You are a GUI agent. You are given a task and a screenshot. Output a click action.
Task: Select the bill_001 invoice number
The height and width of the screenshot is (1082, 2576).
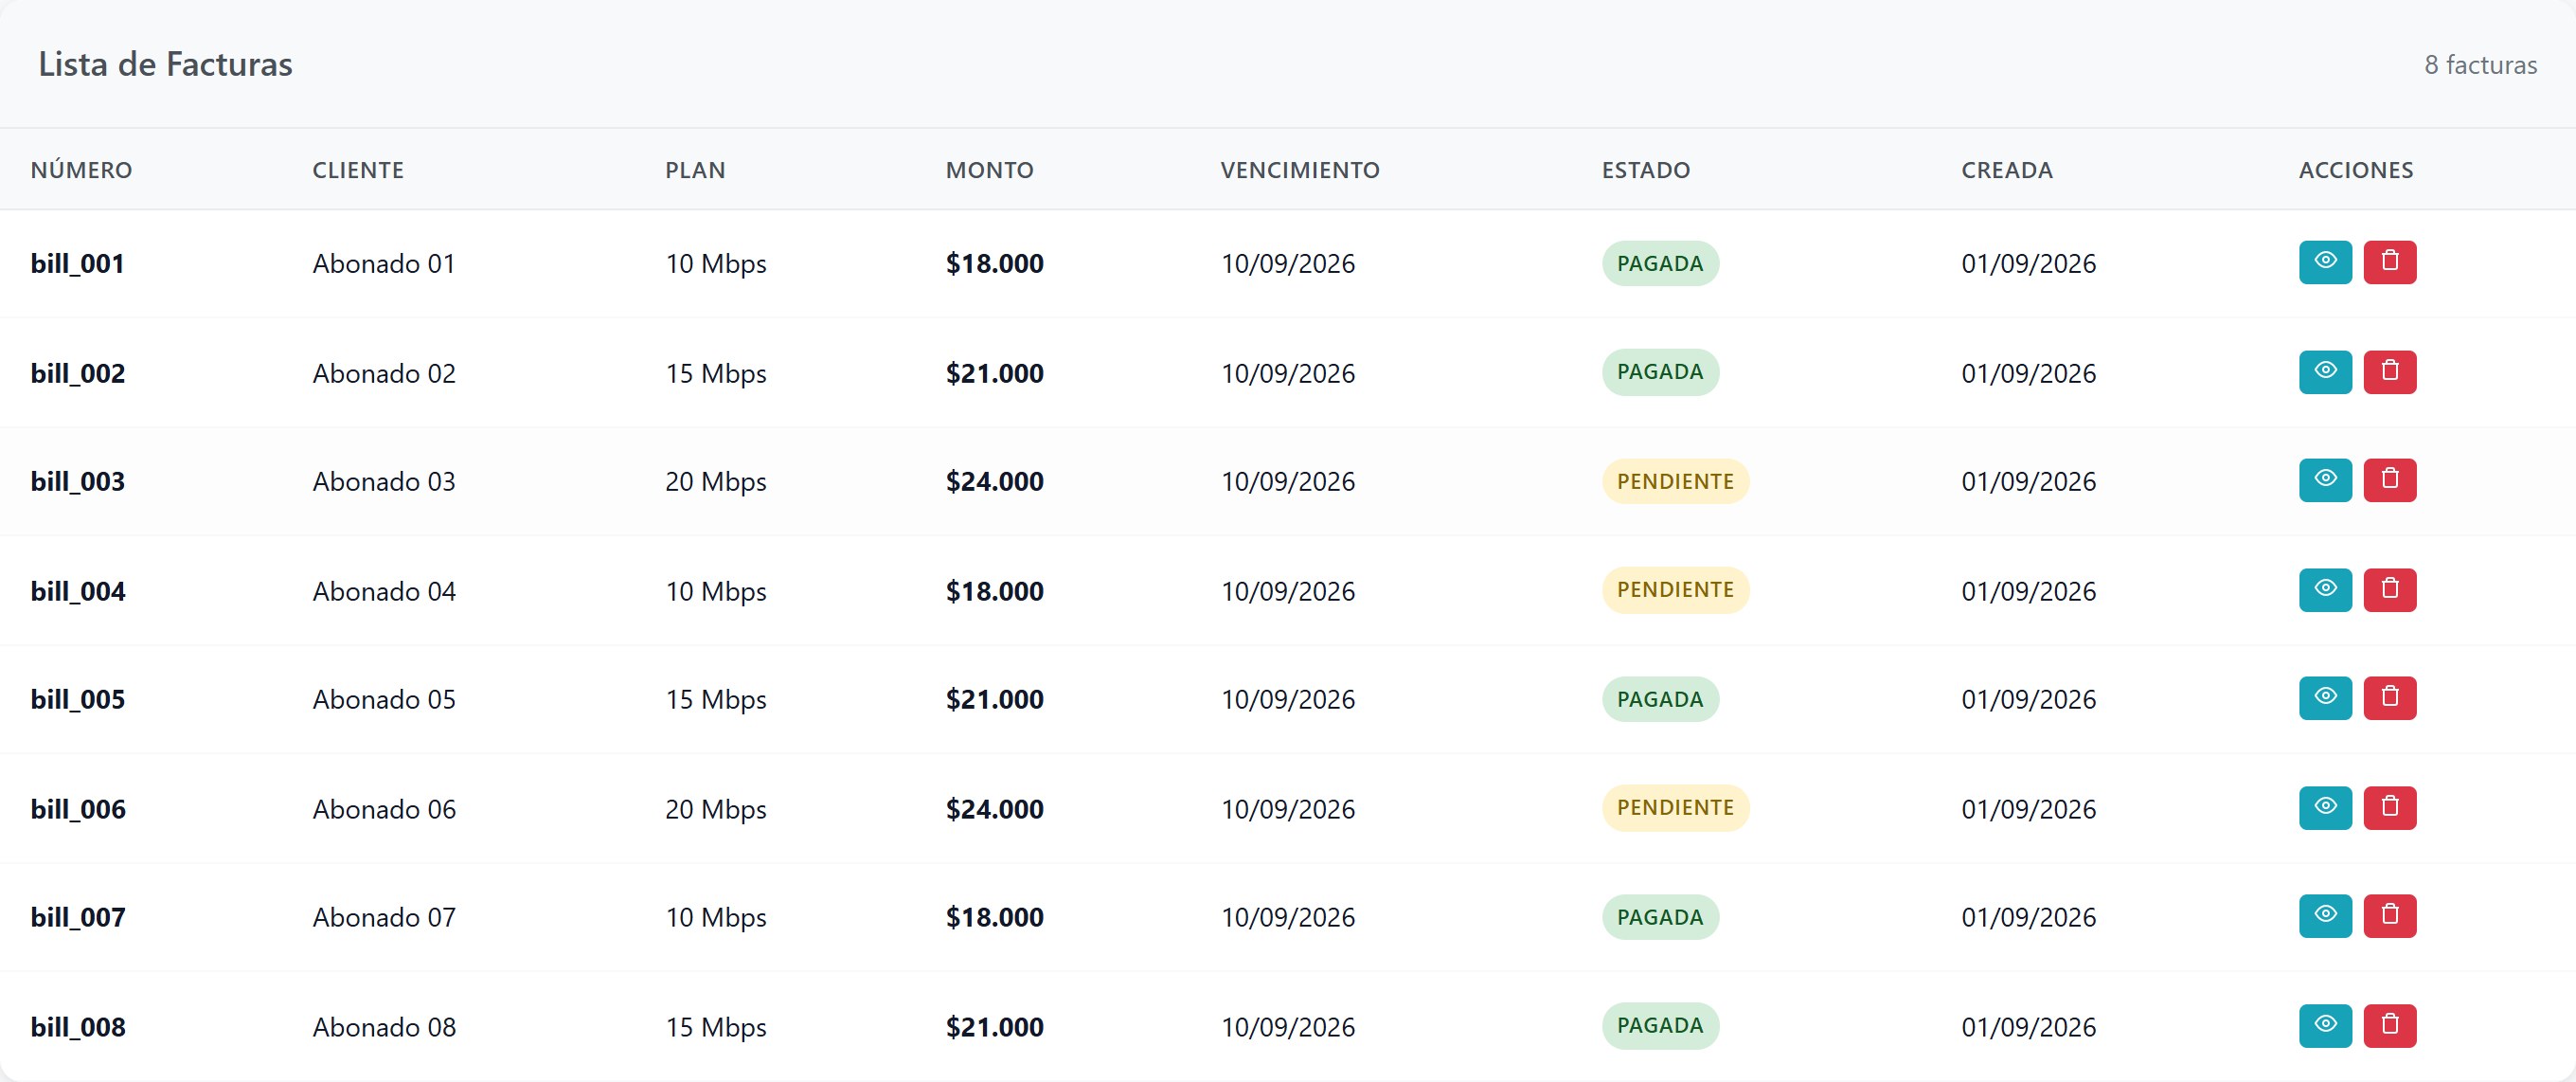click(77, 264)
